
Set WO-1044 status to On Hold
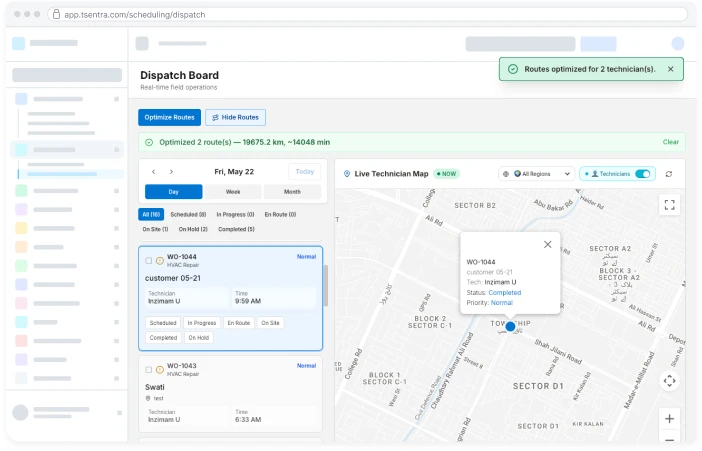coord(199,338)
